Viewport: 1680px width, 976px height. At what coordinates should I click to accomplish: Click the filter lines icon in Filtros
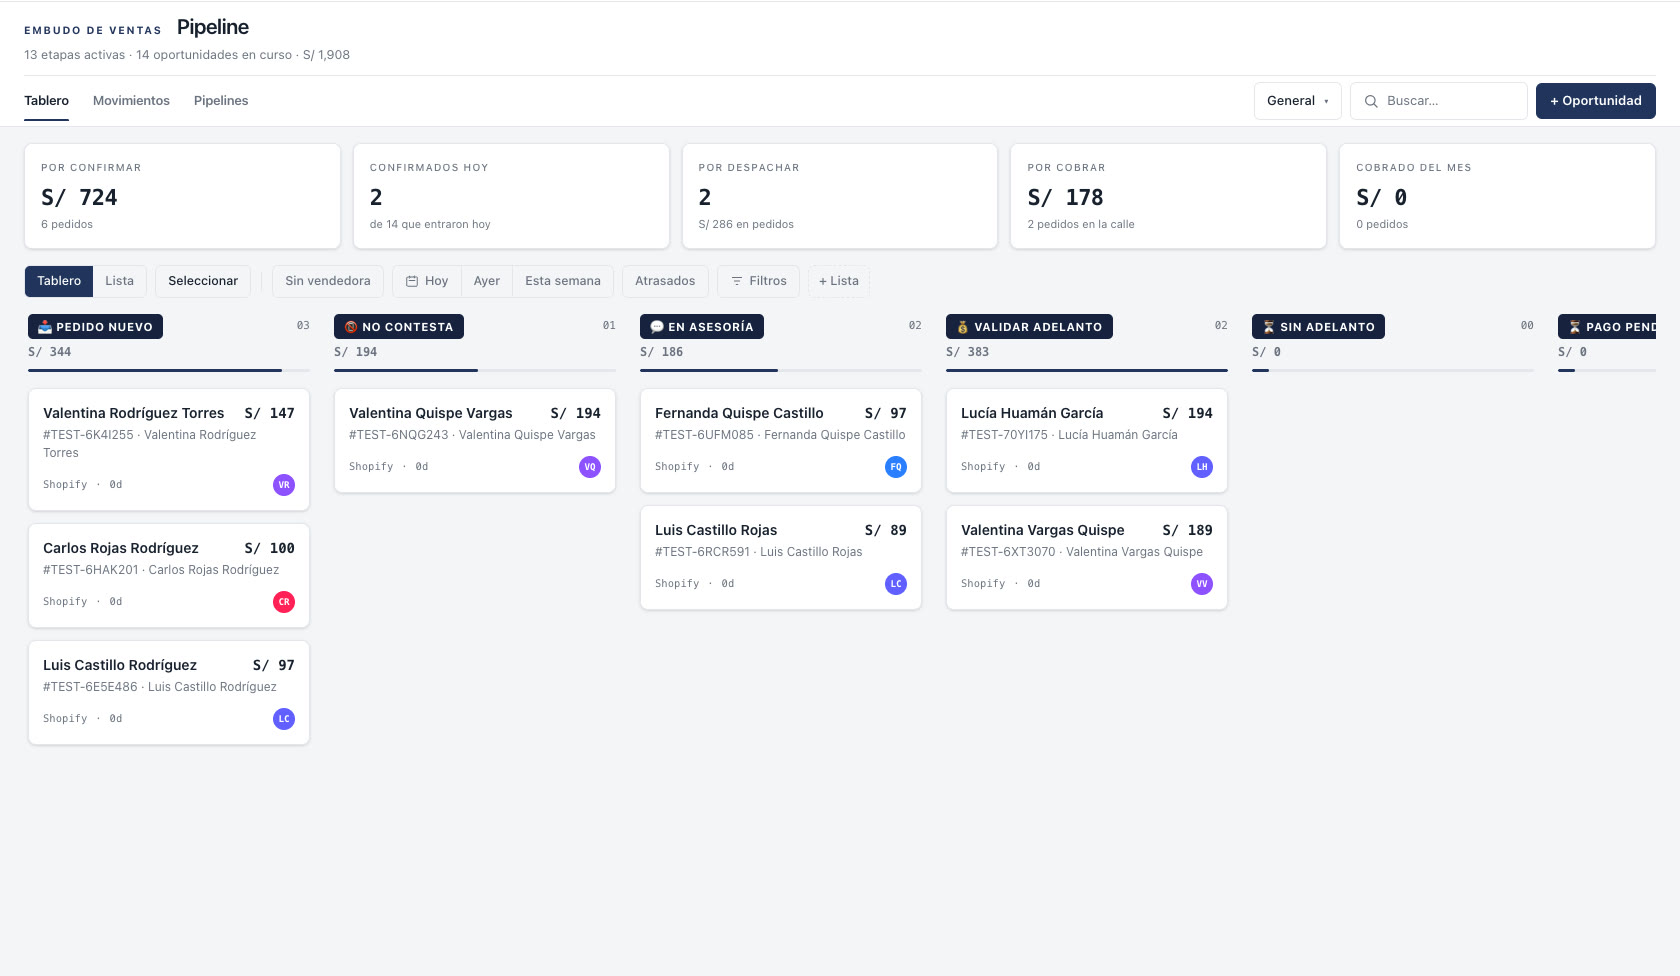pos(737,281)
